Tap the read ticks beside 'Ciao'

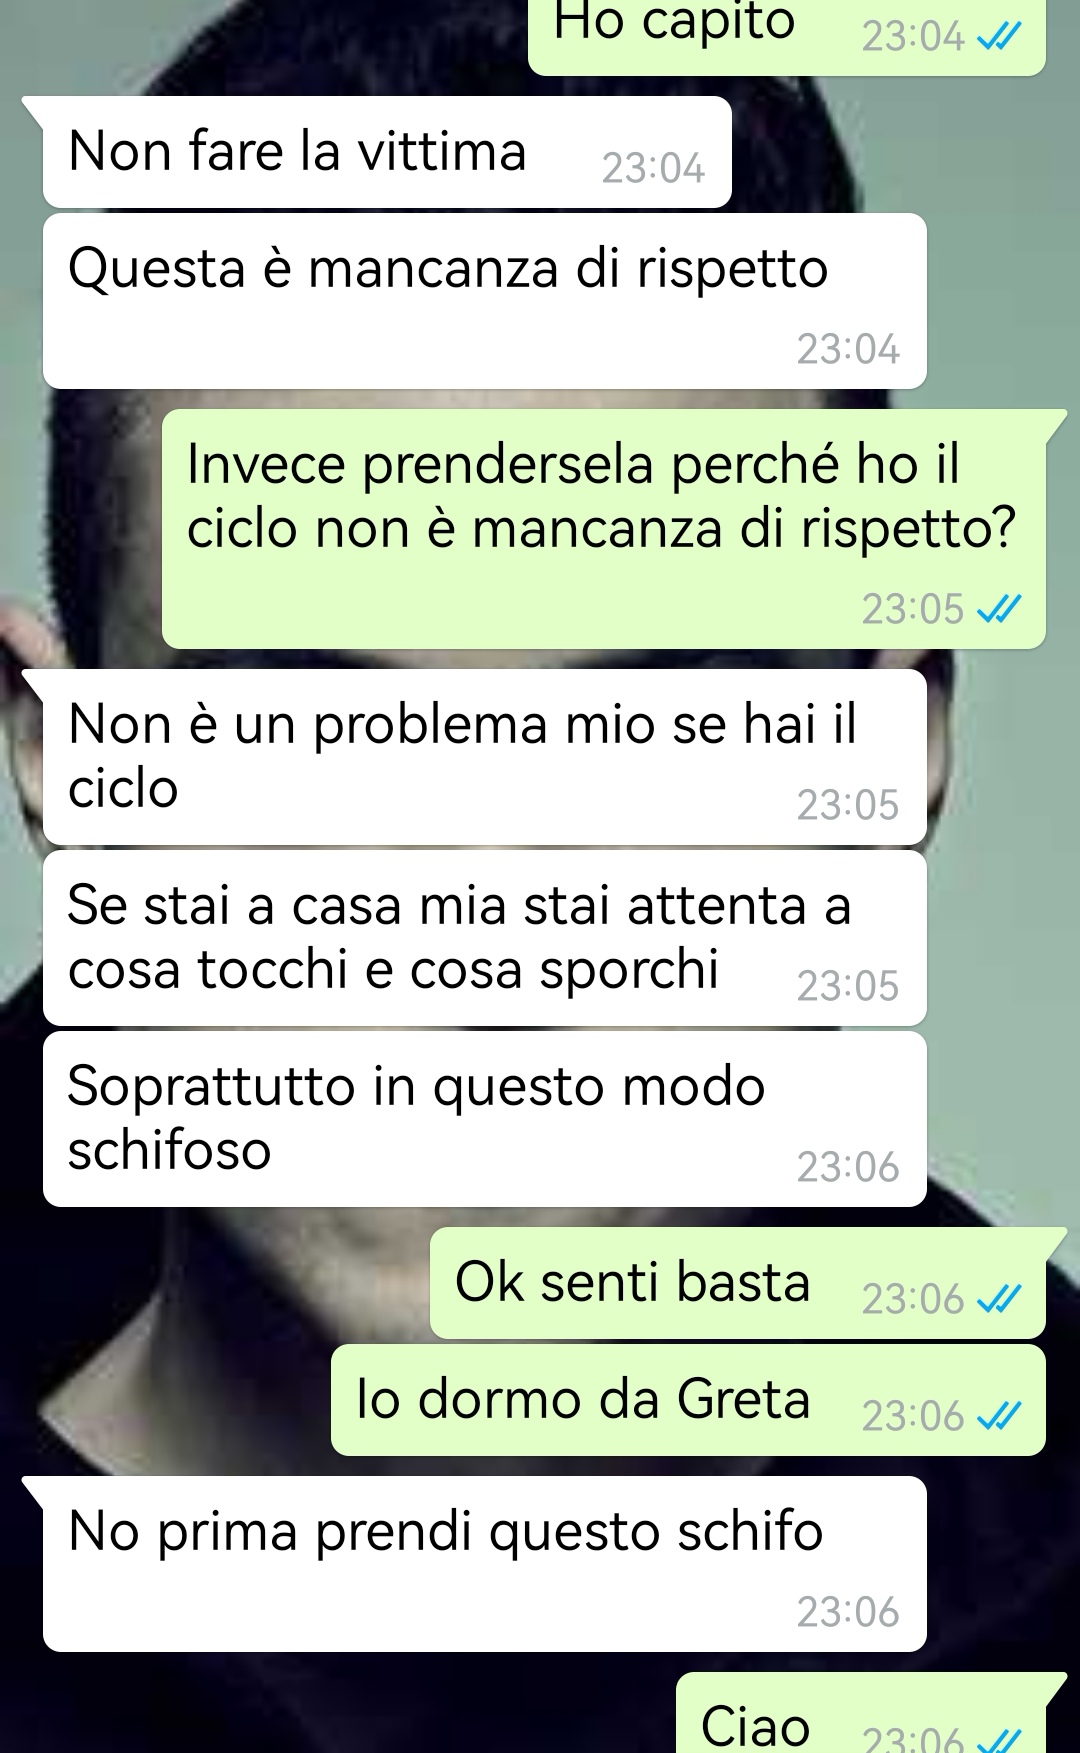tap(999, 1741)
